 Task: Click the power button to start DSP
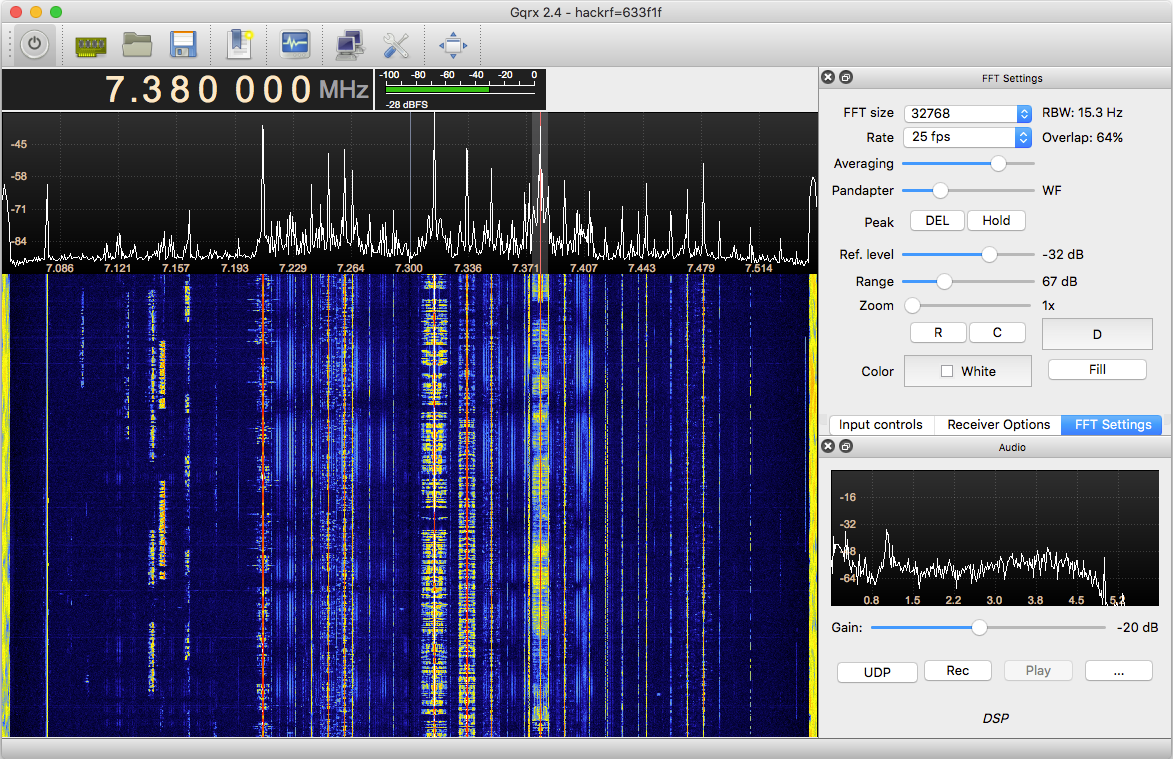[x=36, y=44]
